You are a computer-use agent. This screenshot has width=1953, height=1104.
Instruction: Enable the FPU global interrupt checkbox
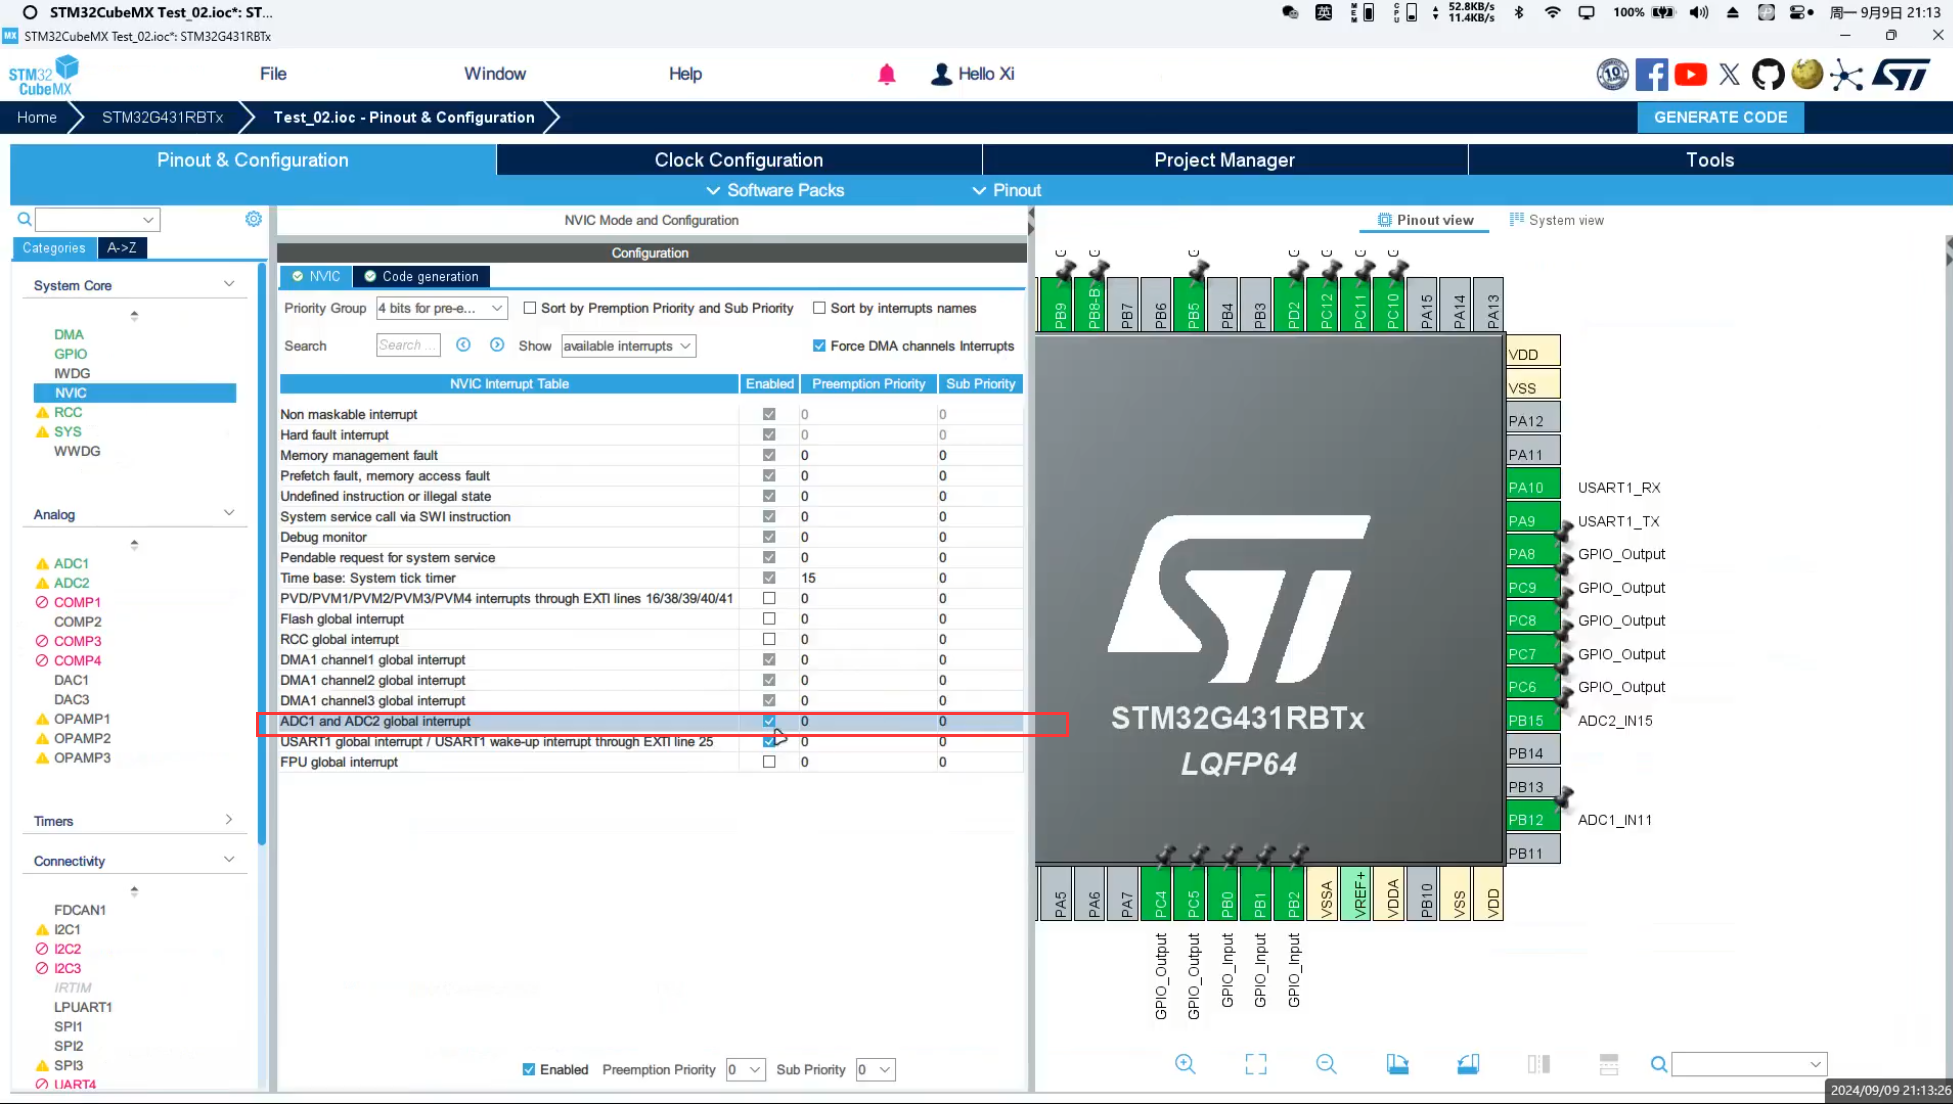769,762
